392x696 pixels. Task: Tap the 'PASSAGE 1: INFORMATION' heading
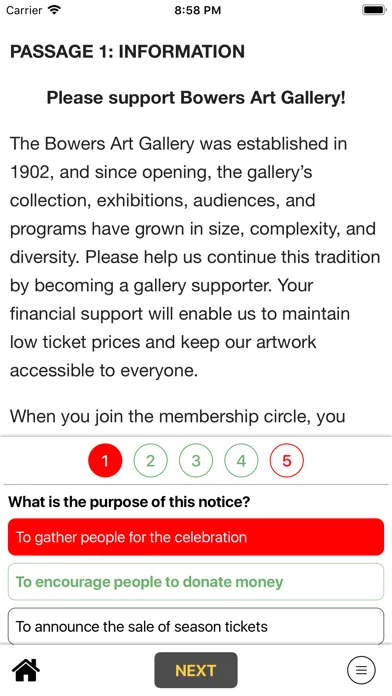(127, 52)
